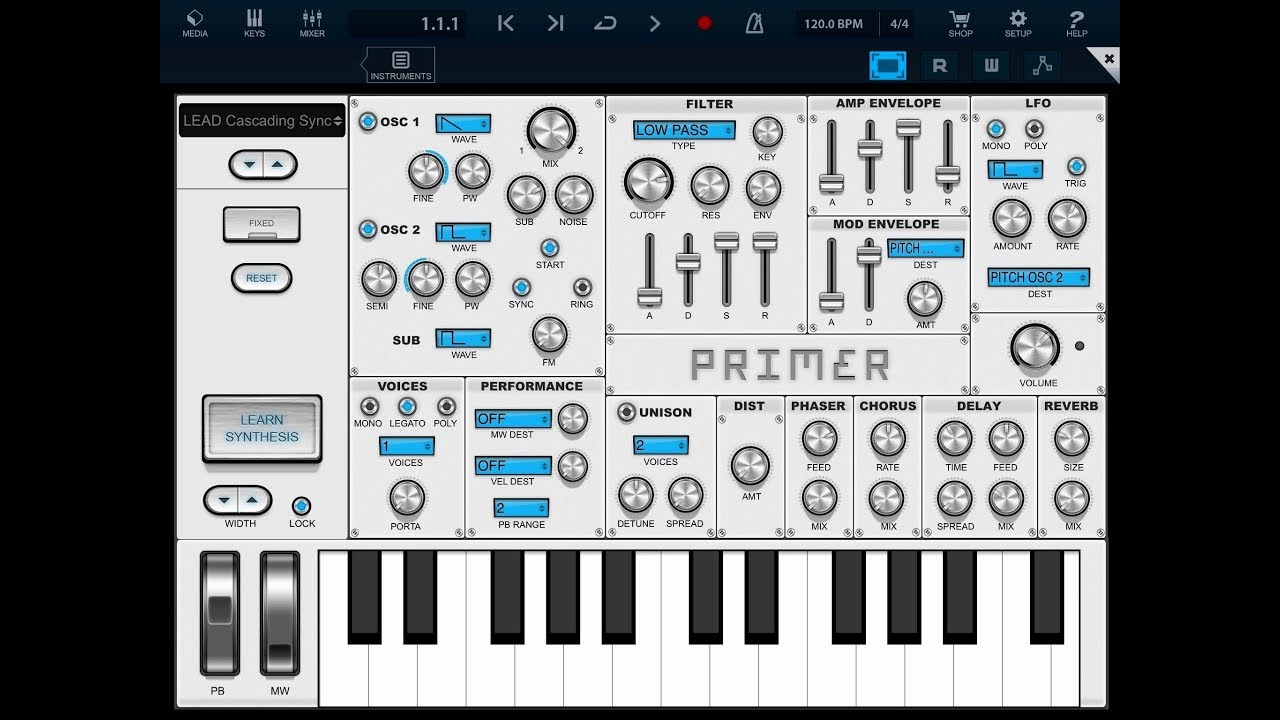This screenshot has height=720, width=1280.
Task: Select the instrument view icon
Action: (887, 66)
